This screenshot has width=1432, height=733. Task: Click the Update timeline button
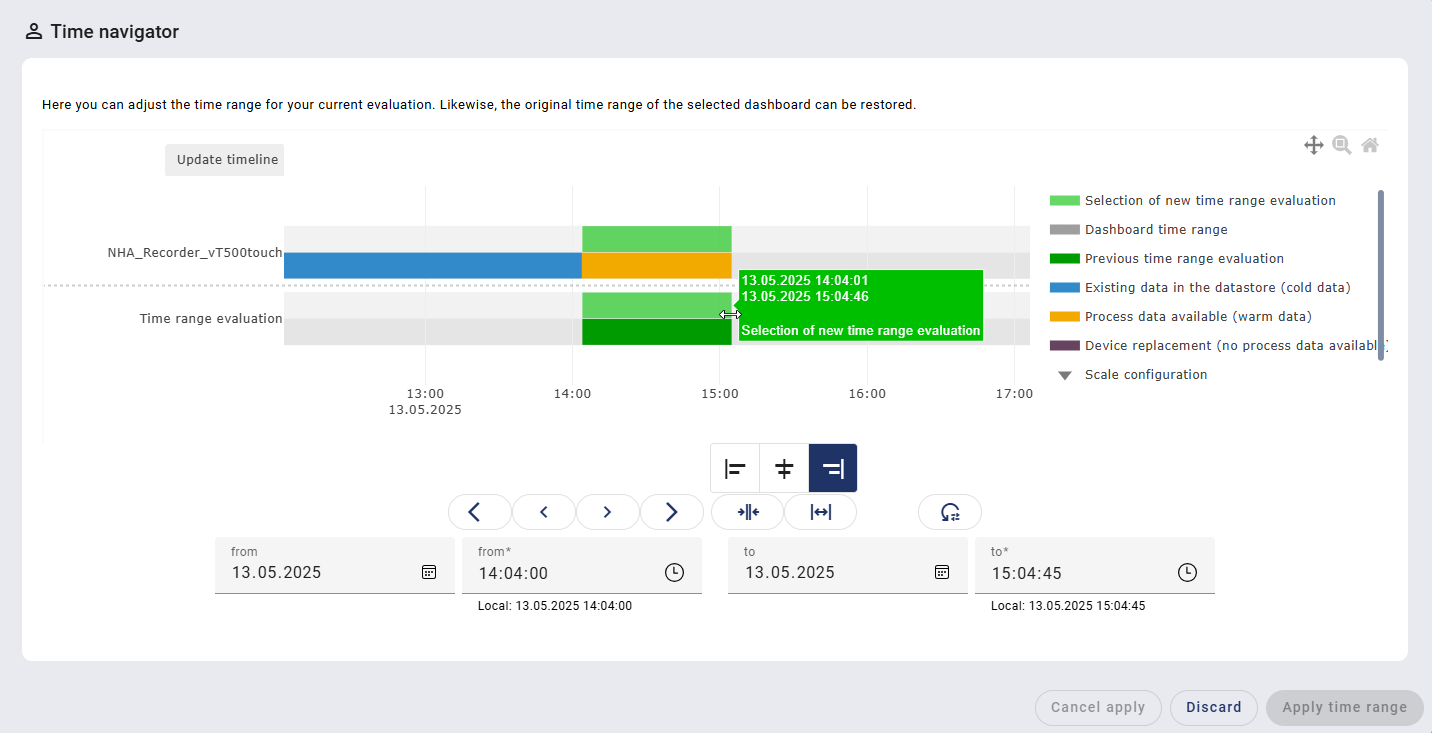pyautogui.click(x=225, y=160)
